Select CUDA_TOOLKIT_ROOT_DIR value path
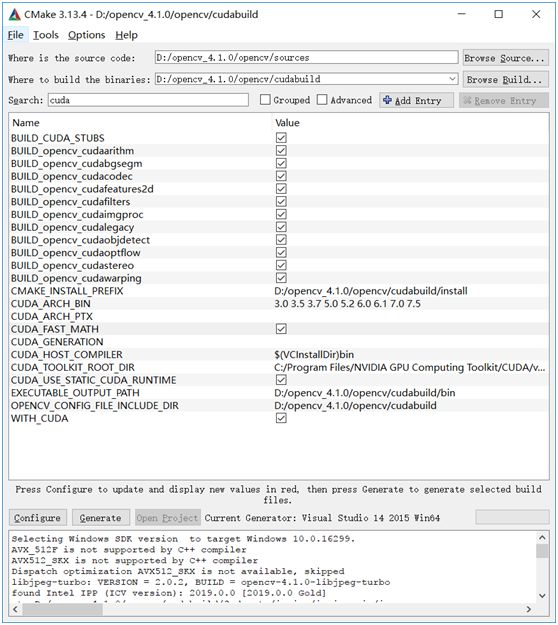558x625 pixels. [410, 368]
